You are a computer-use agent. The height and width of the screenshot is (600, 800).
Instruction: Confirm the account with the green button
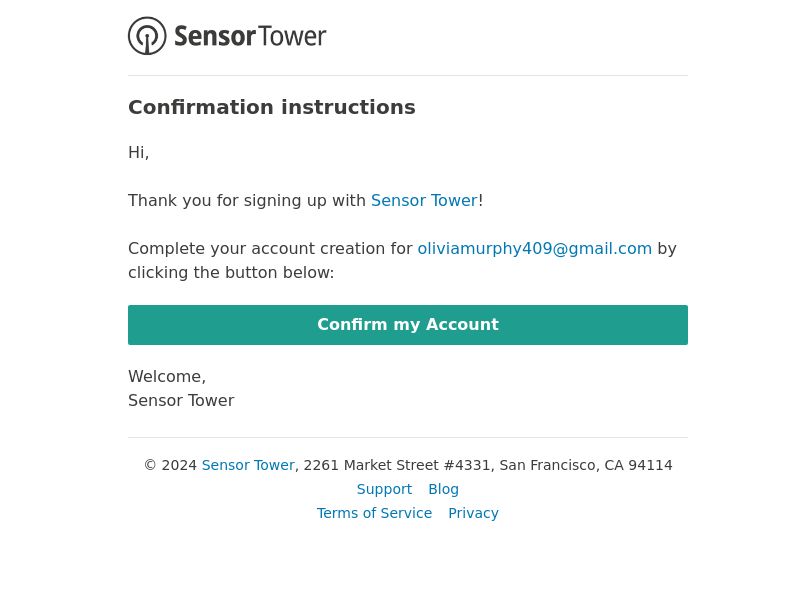pos(408,325)
